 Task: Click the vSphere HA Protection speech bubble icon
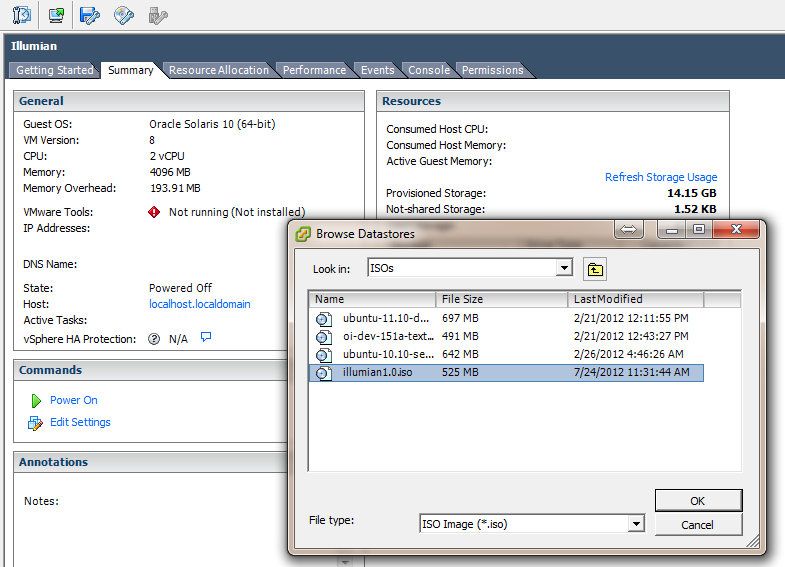click(206, 338)
